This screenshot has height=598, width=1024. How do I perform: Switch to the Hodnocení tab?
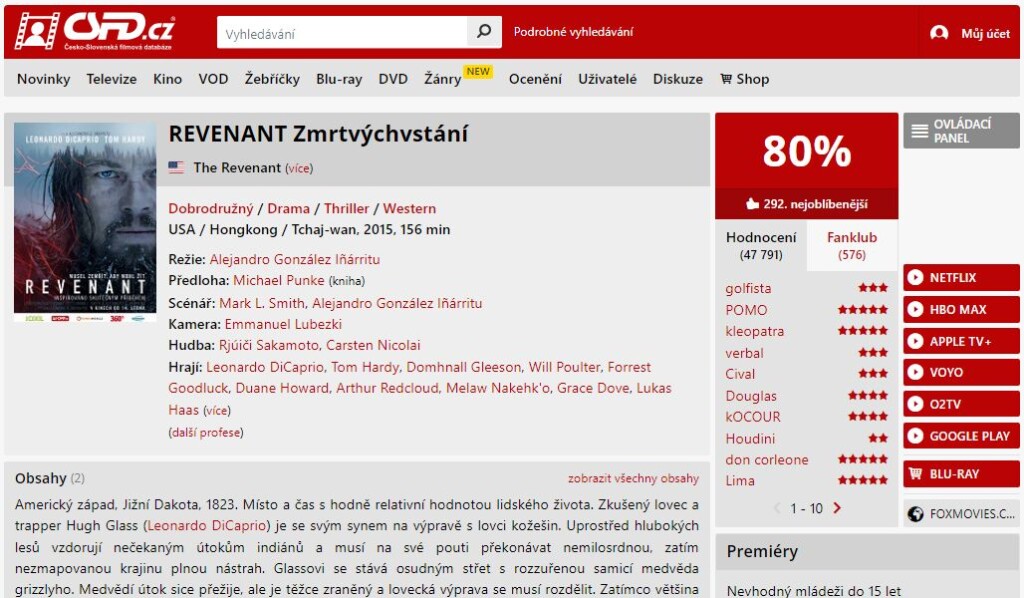click(761, 245)
